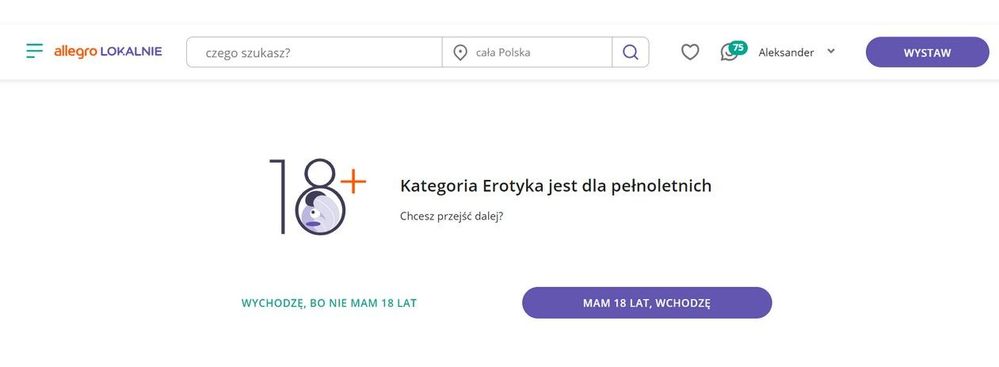This screenshot has height=367, width=999.
Task: Click the WYSTAW button
Action: [927, 52]
